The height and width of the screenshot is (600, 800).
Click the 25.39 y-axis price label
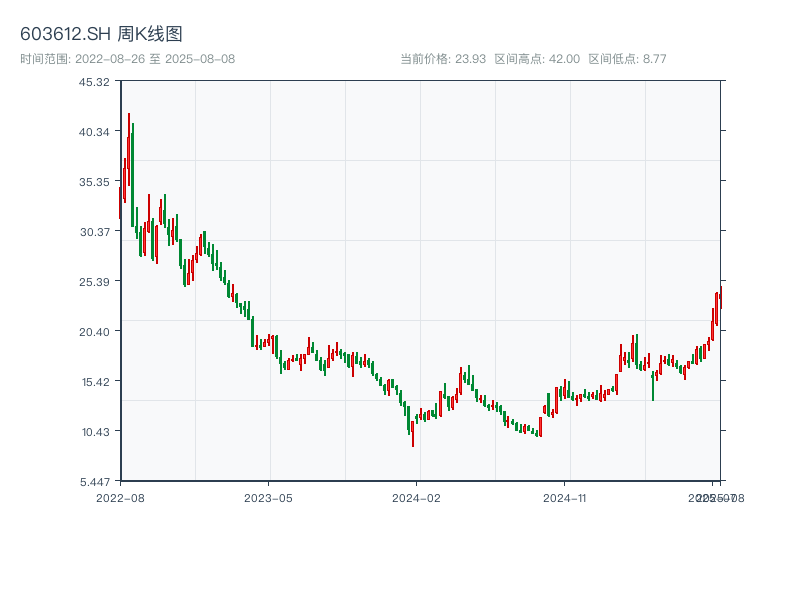coord(95,281)
